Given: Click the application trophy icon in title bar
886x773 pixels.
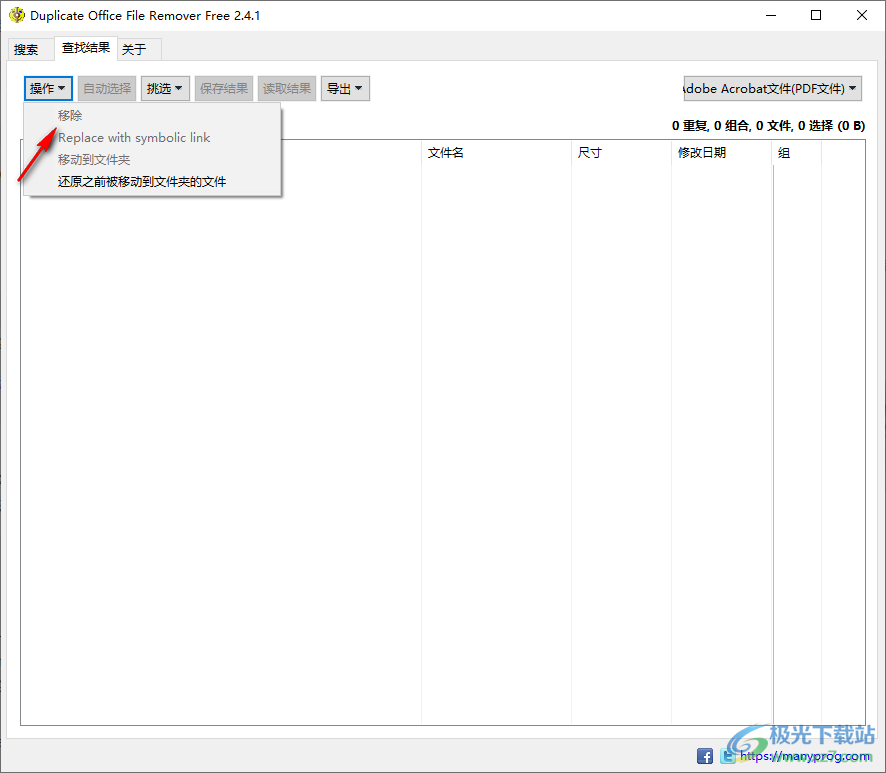Looking at the screenshot, I should [17, 15].
